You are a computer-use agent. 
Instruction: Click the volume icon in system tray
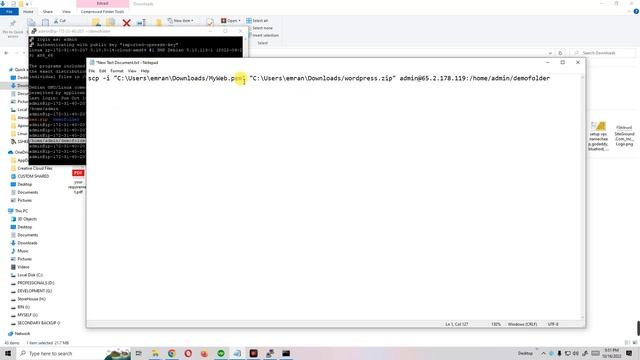pos(576,353)
